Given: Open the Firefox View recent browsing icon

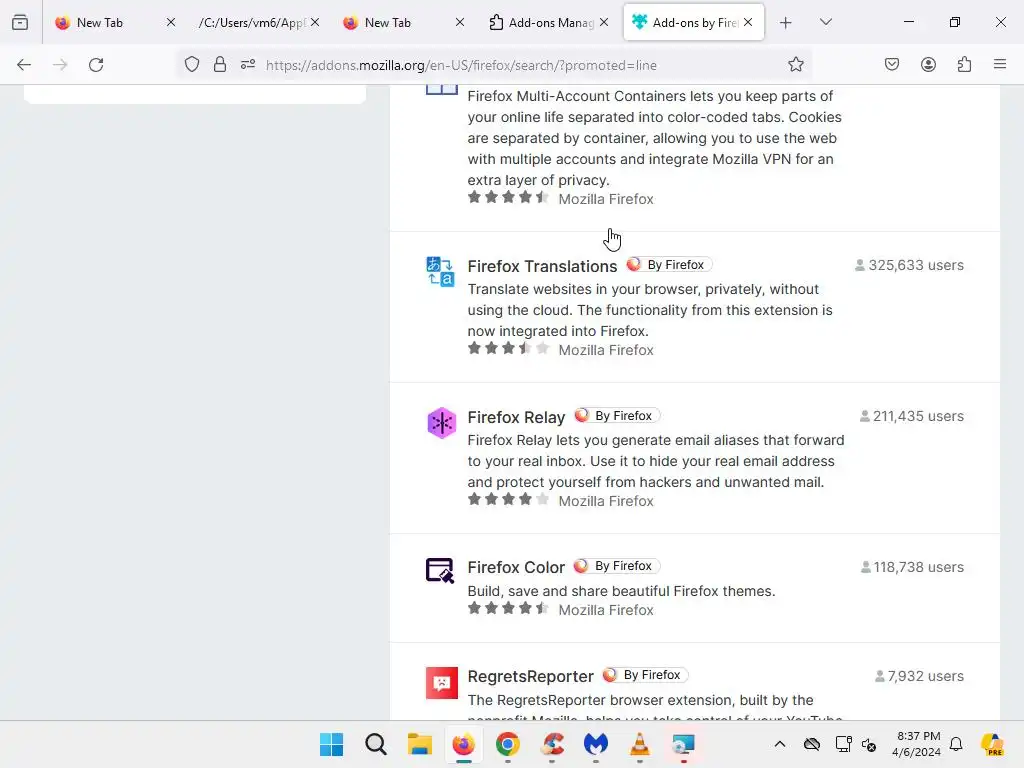Looking at the screenshot, I should pos(20,22).
